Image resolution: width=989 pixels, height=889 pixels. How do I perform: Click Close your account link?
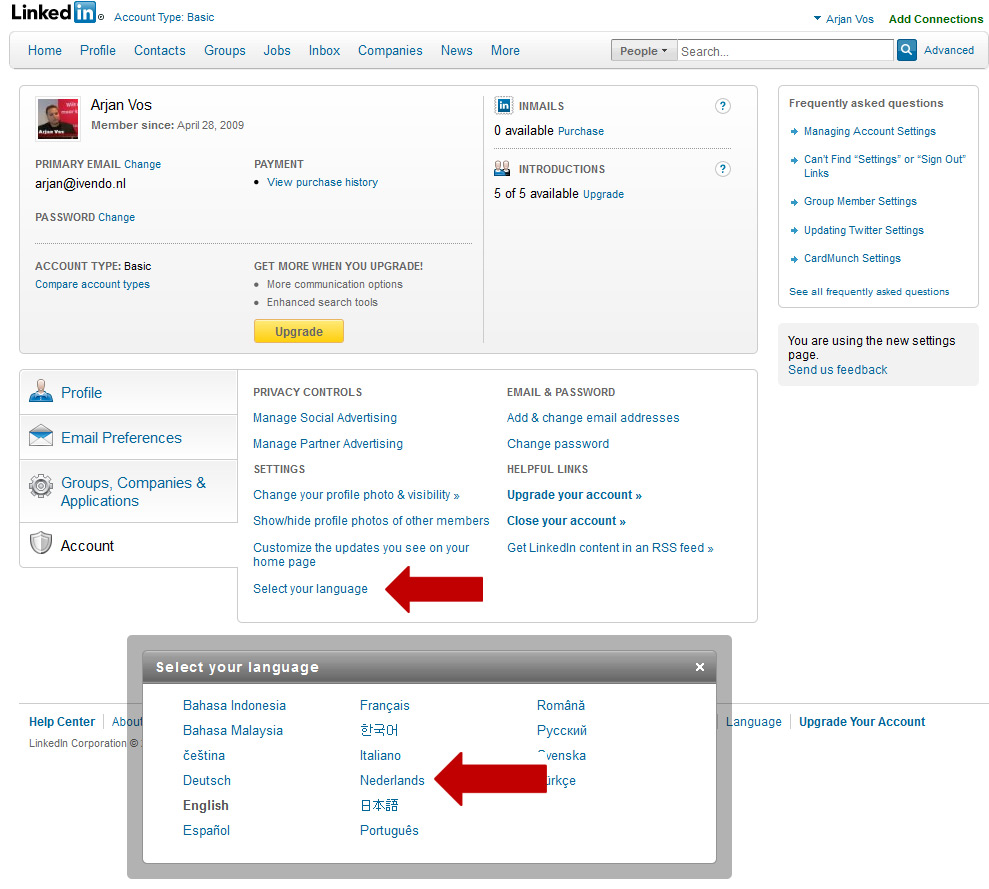tap(566, 521)
